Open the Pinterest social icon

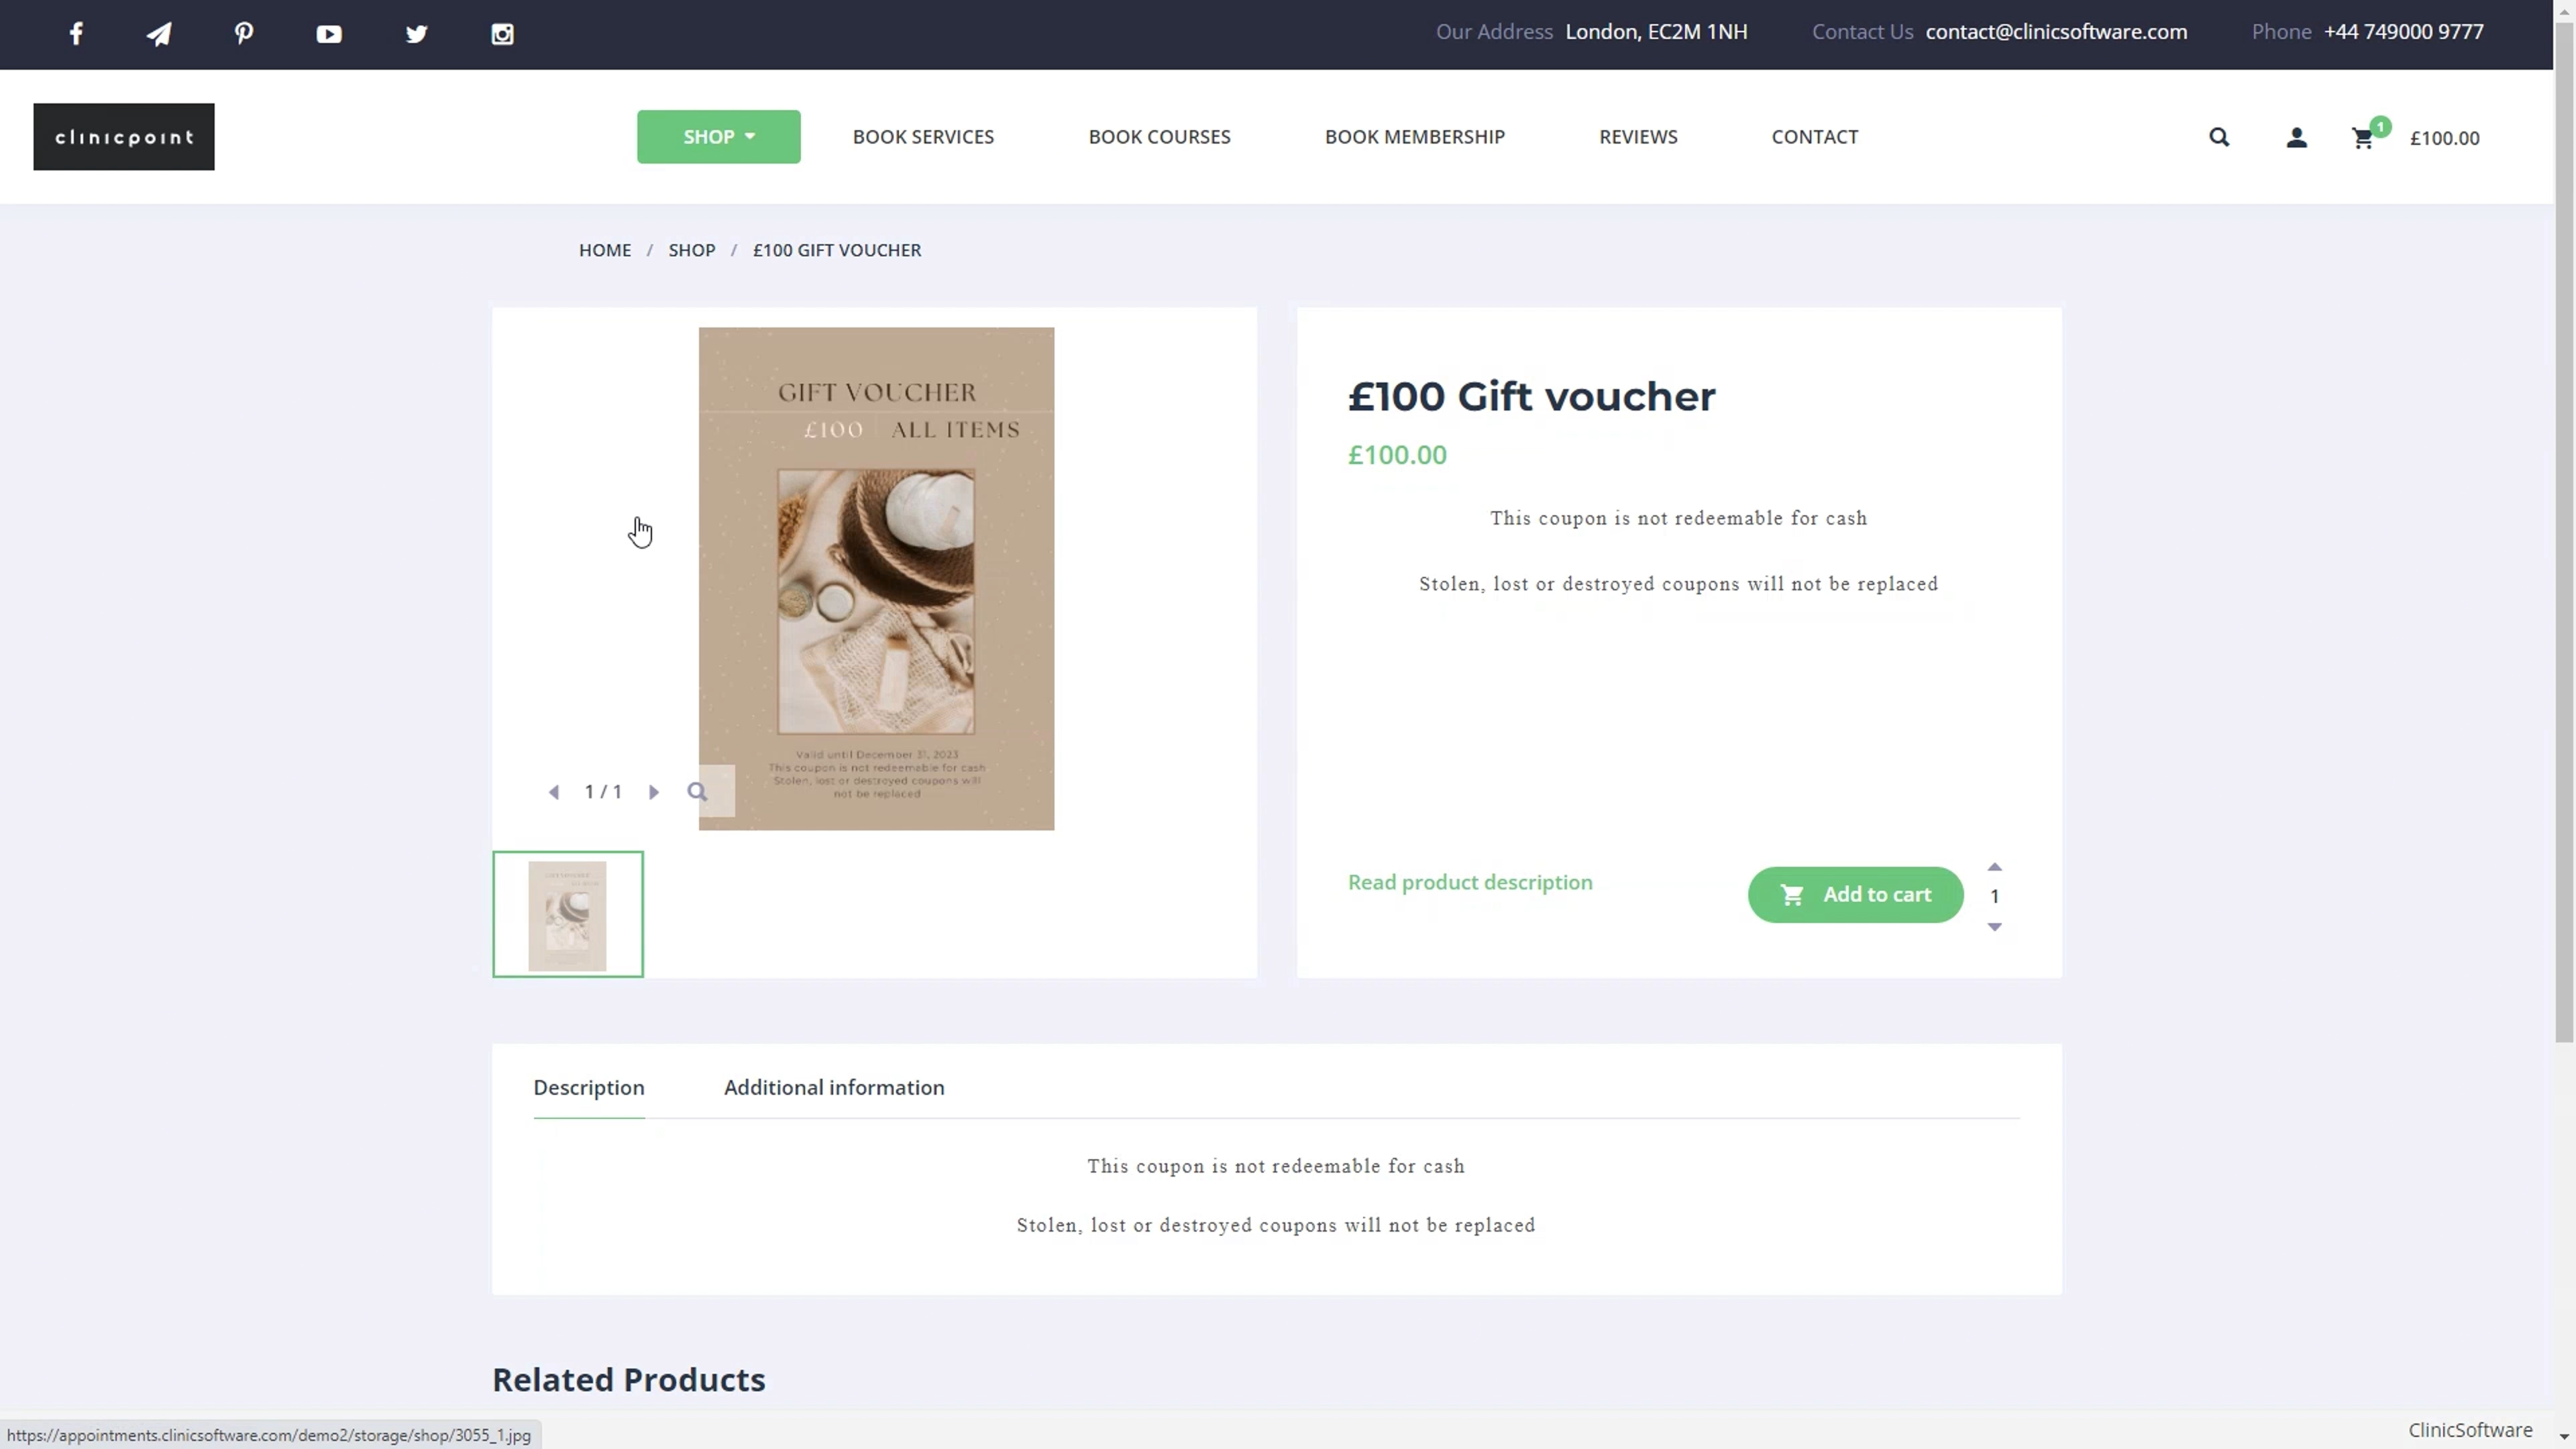(244, 34)
